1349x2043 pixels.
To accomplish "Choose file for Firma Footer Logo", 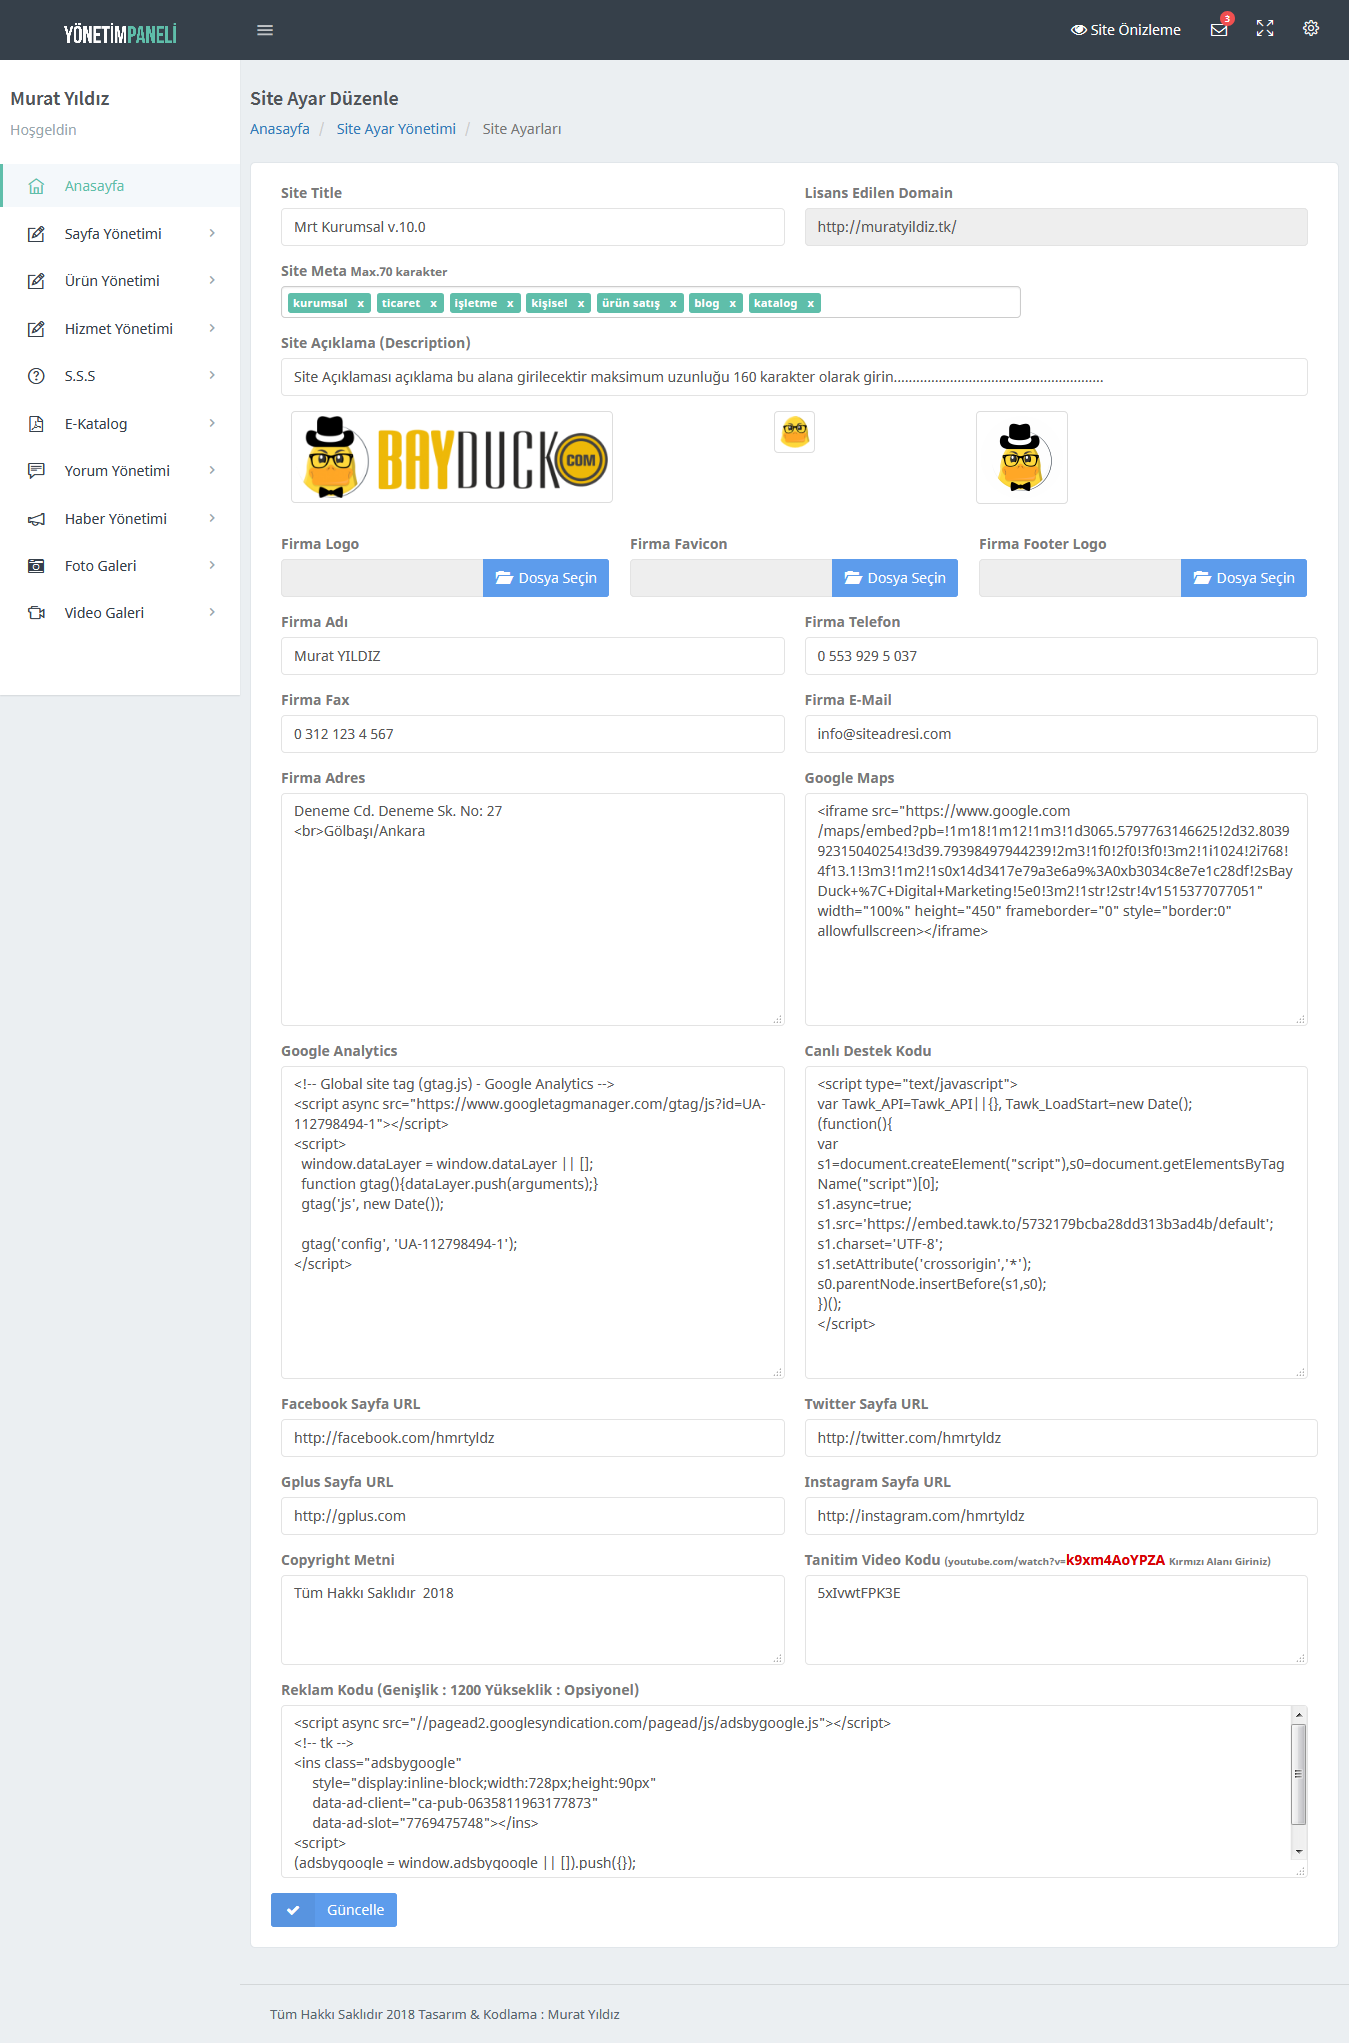I will [1244, 578].
